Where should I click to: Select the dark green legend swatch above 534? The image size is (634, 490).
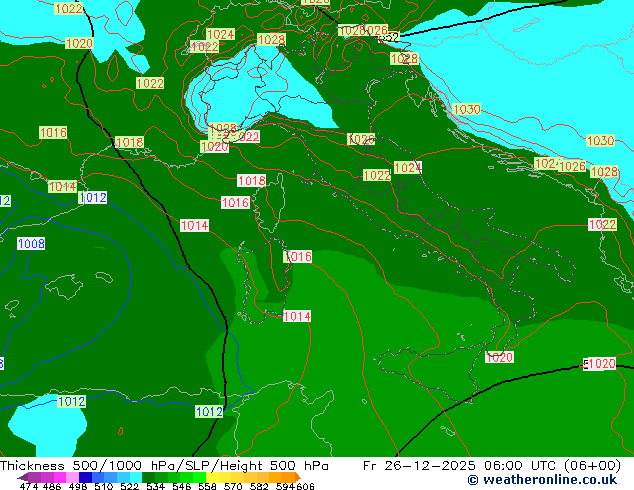tap(146, 477)
